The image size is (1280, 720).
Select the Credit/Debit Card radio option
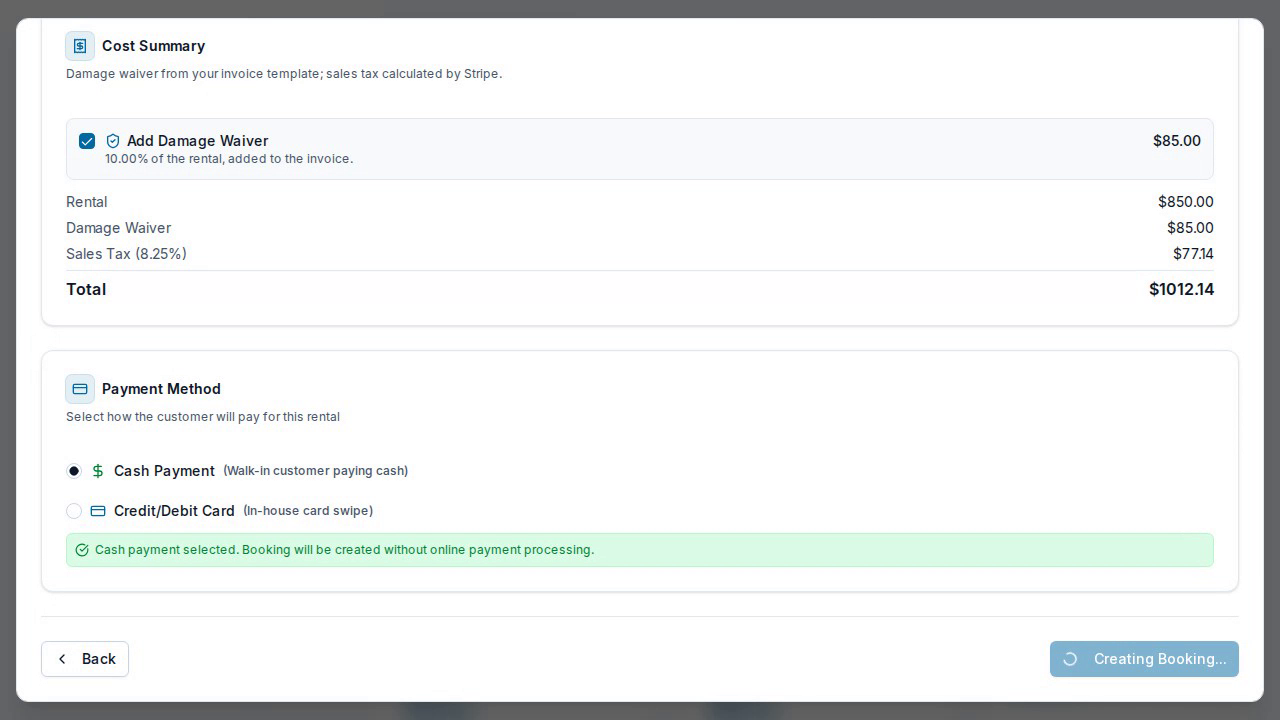[74, 511]
